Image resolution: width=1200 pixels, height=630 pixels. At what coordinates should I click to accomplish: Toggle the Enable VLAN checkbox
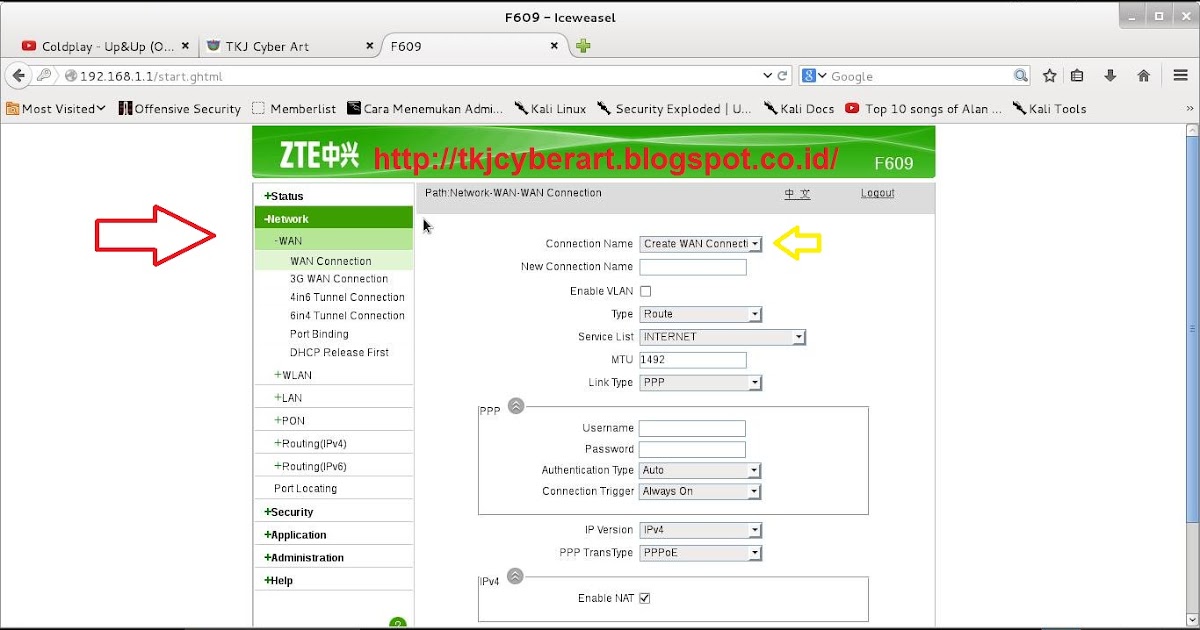tap(645, 291)
